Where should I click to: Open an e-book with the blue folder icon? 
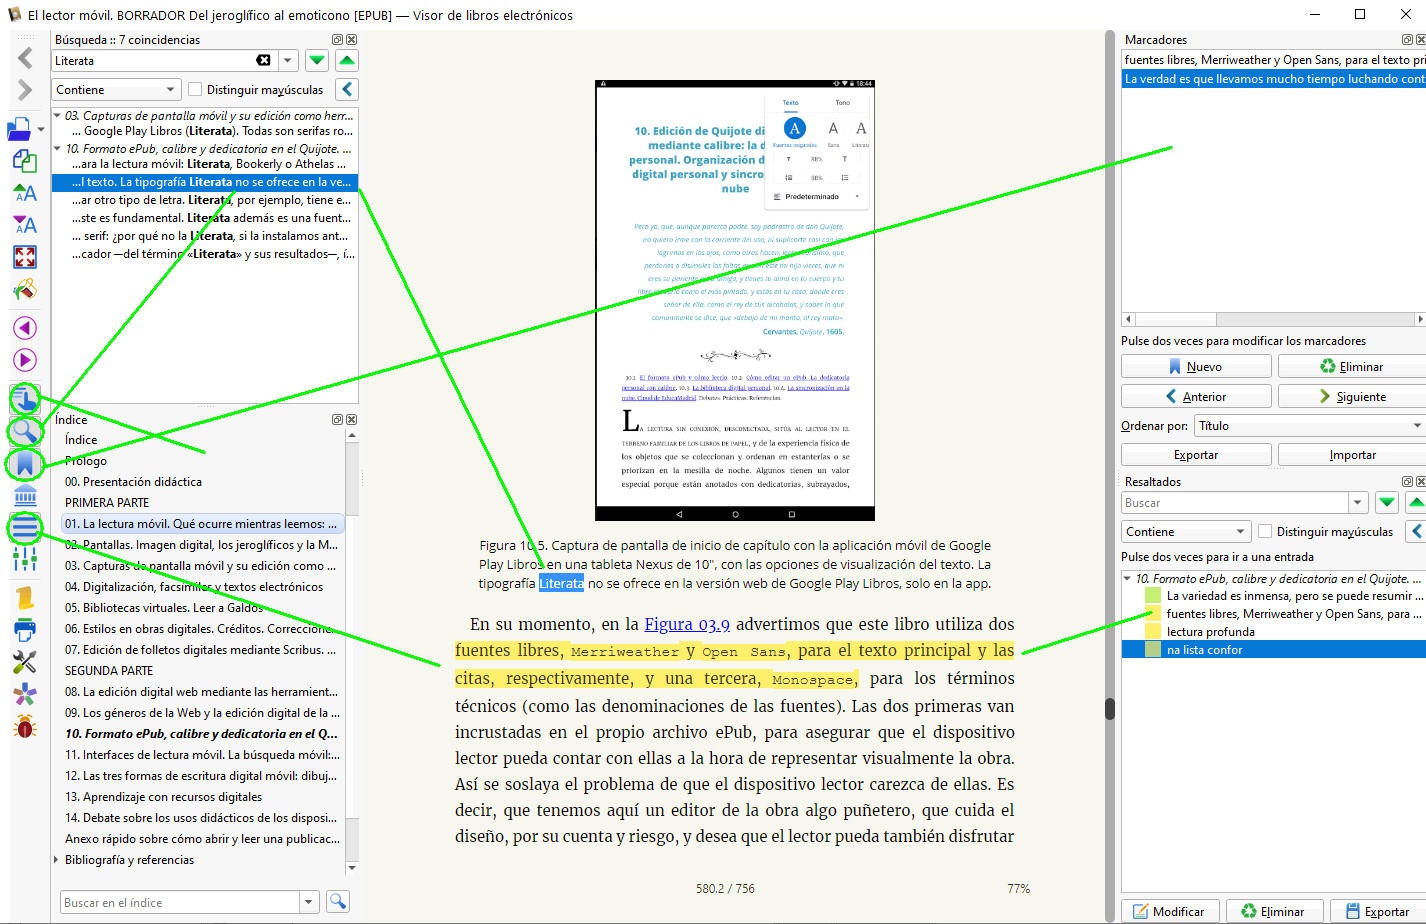tap(20, 128)
